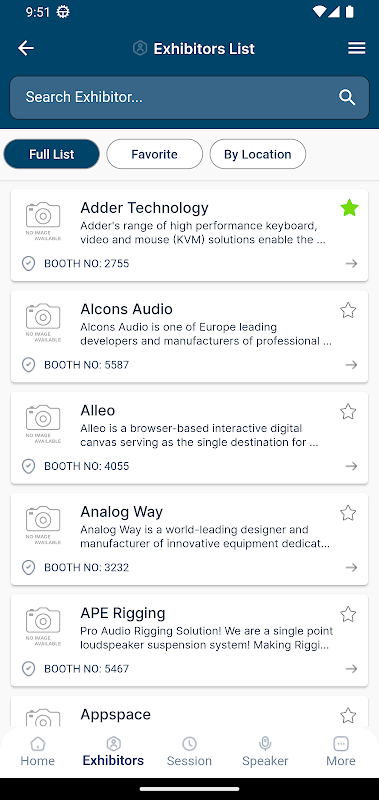Open the Home tab icon
Image resolution: width=379 pixels, height=800 pixels.
(37, 744)
